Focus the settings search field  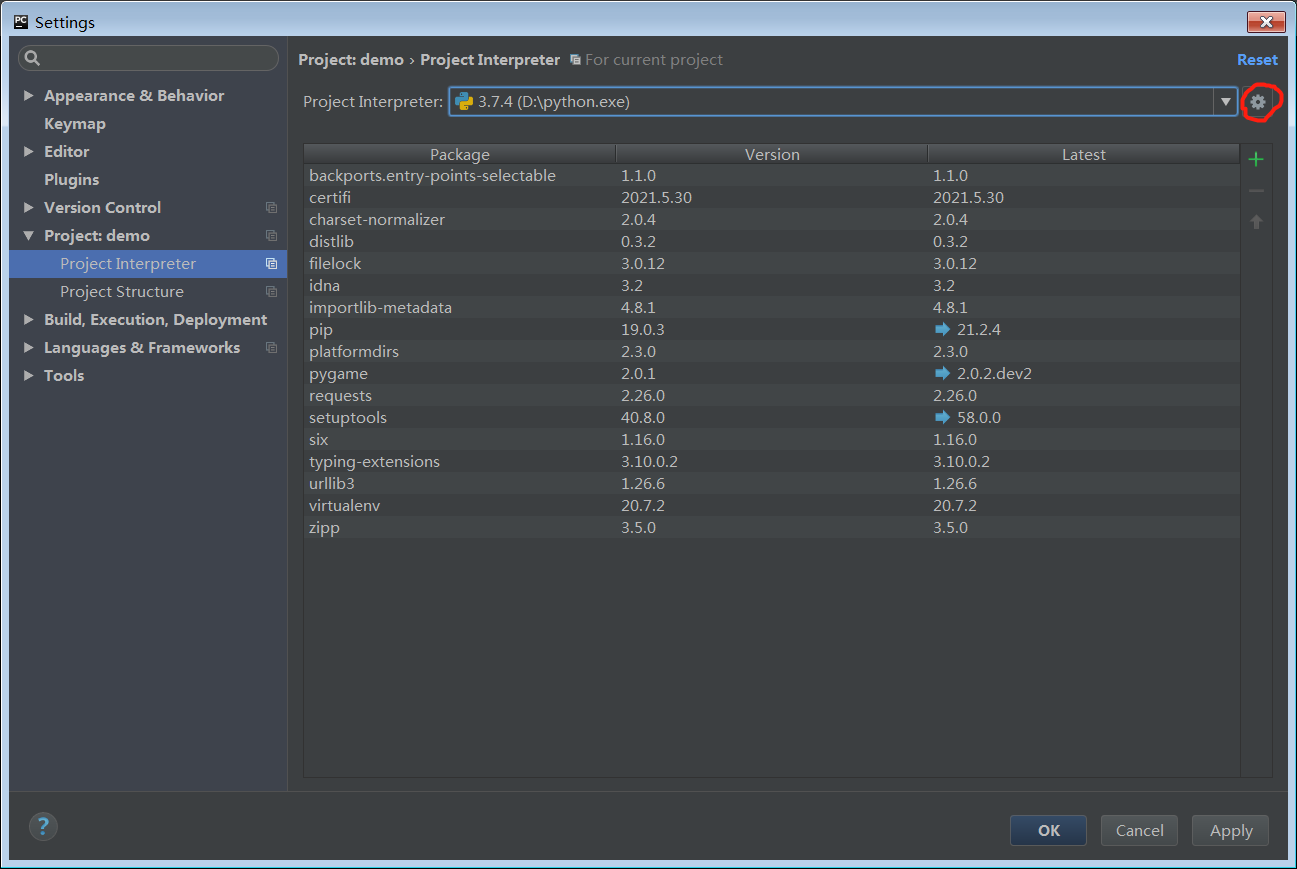(x=148, y=58)
